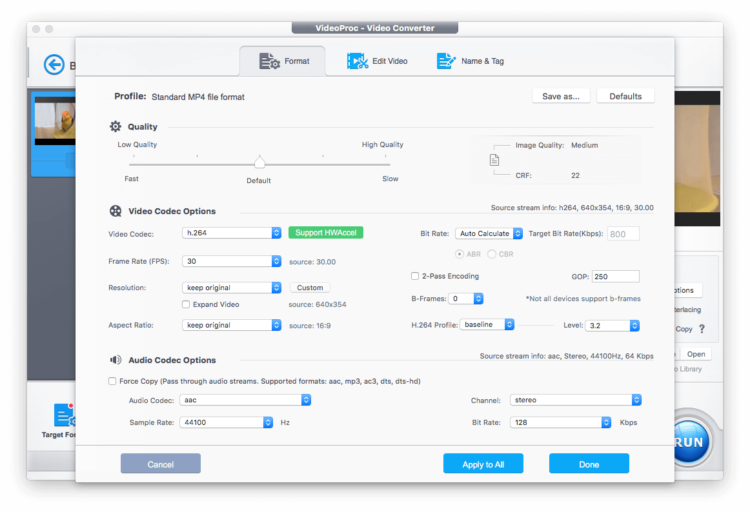Viewport: 750px width, 512px height.
Task: Open the audio Bit Rate 128 dropdown
Action: coord(561,423)
